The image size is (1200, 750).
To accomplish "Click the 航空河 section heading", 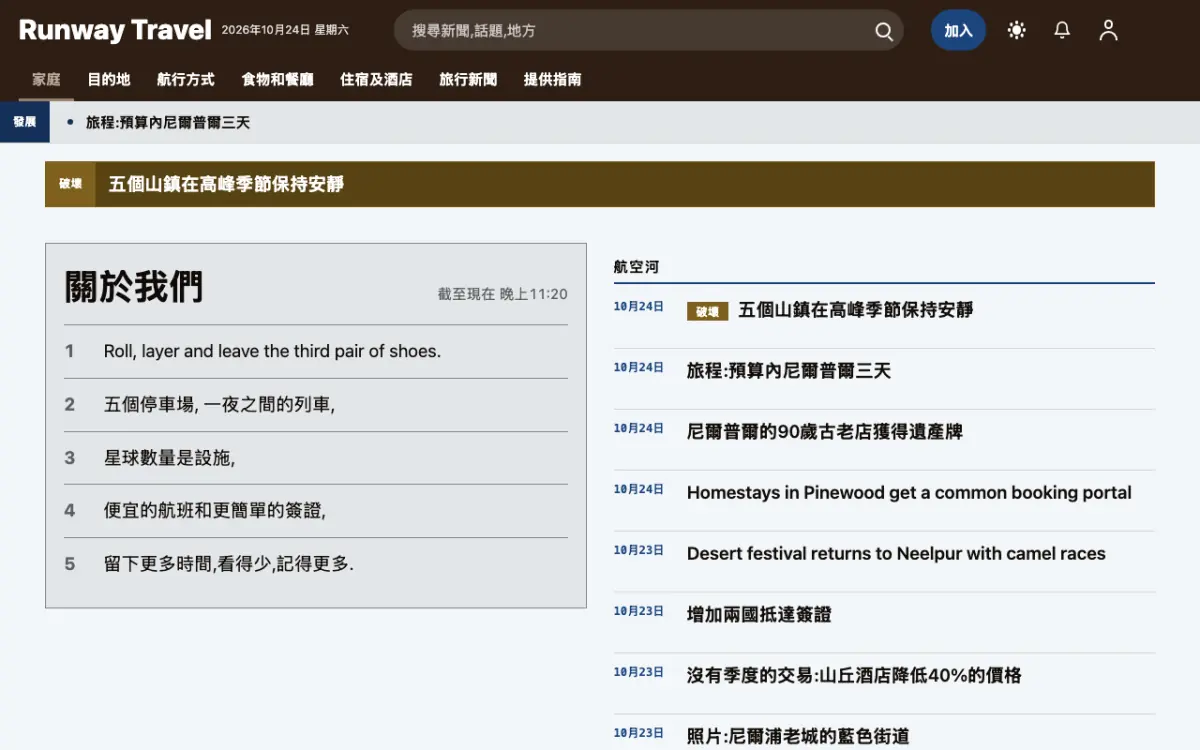I will pos(636,267).
